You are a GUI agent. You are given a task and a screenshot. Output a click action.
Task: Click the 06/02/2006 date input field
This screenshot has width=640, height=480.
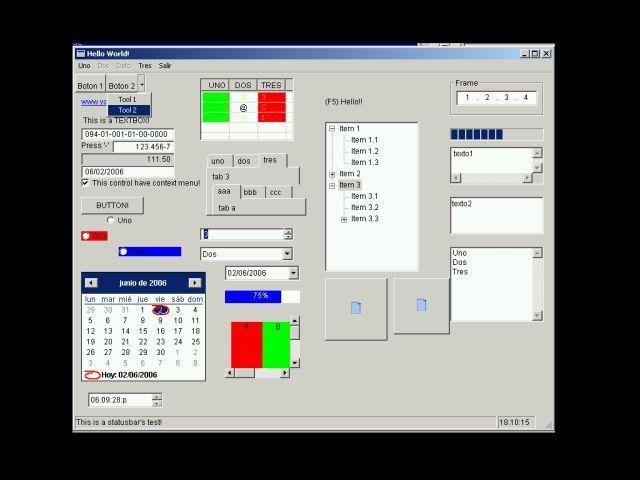(x=128, y=172)
